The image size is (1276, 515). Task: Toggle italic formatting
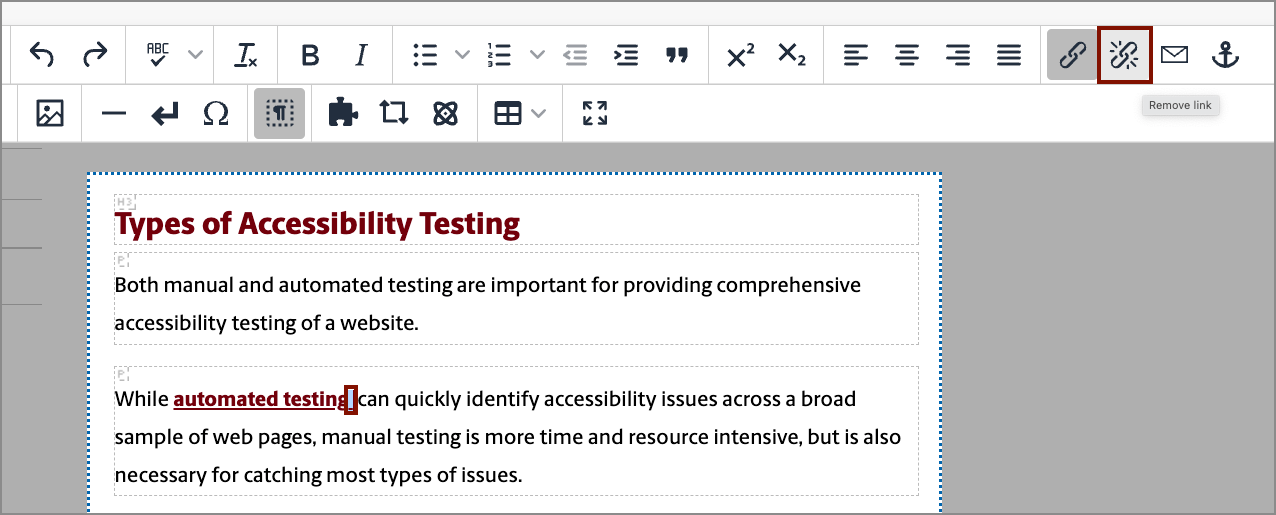point(362,55)
